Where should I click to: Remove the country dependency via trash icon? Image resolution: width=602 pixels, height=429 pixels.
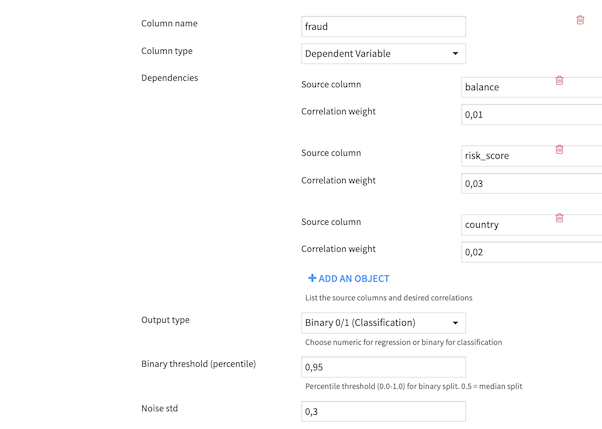(x=559, y=218)
